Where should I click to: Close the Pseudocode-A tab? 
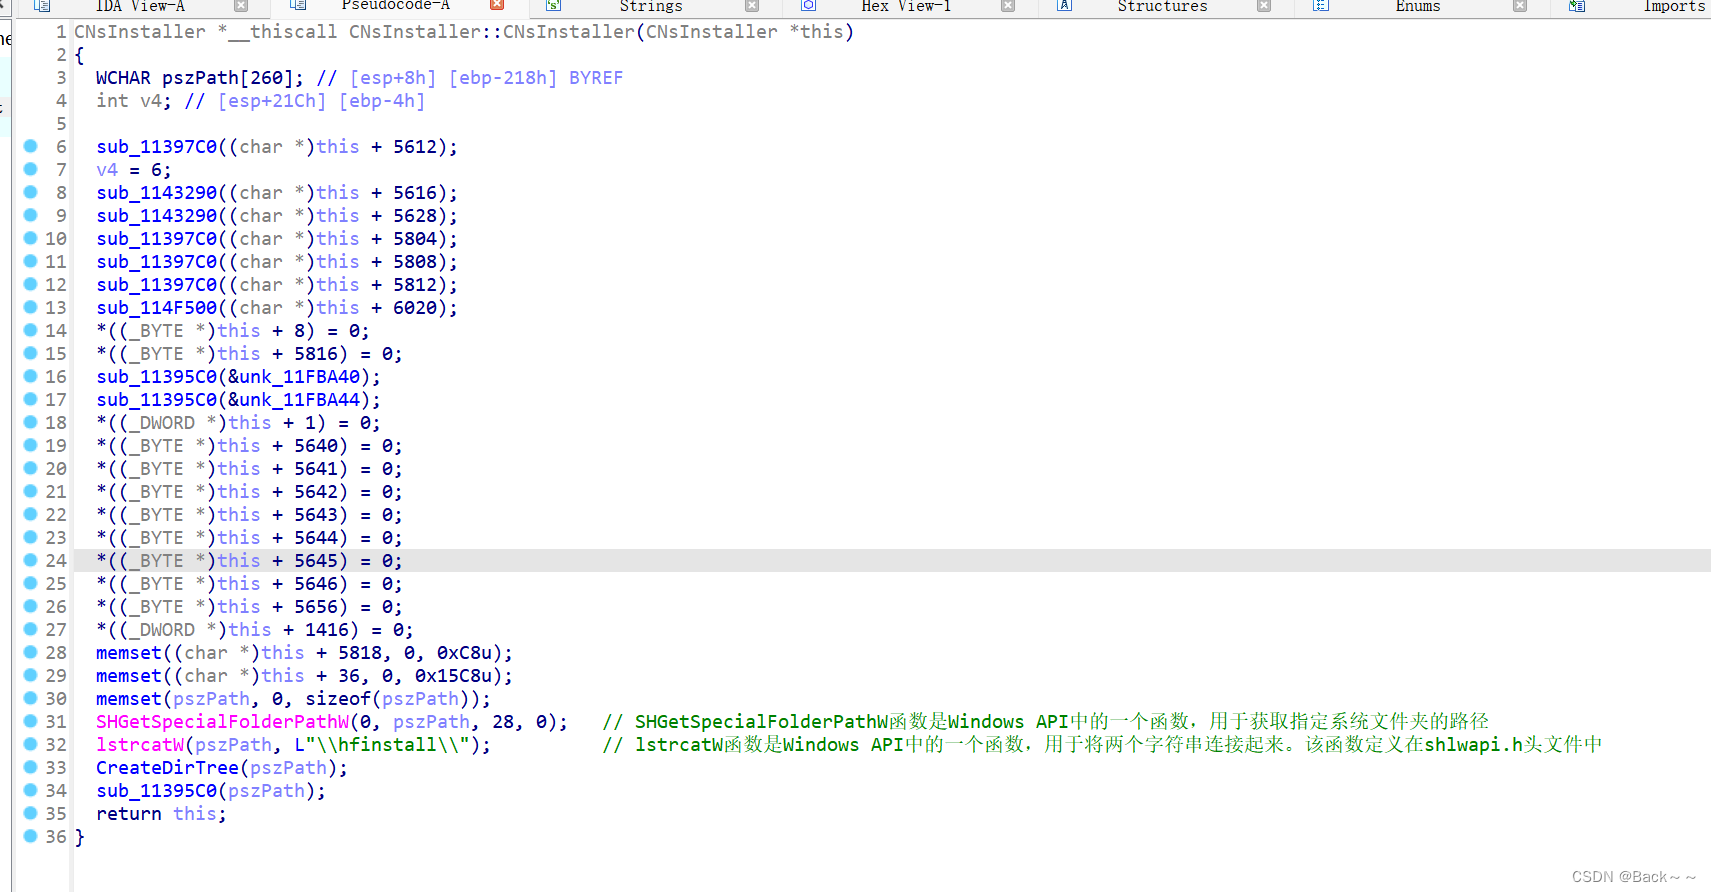point(497,6)
